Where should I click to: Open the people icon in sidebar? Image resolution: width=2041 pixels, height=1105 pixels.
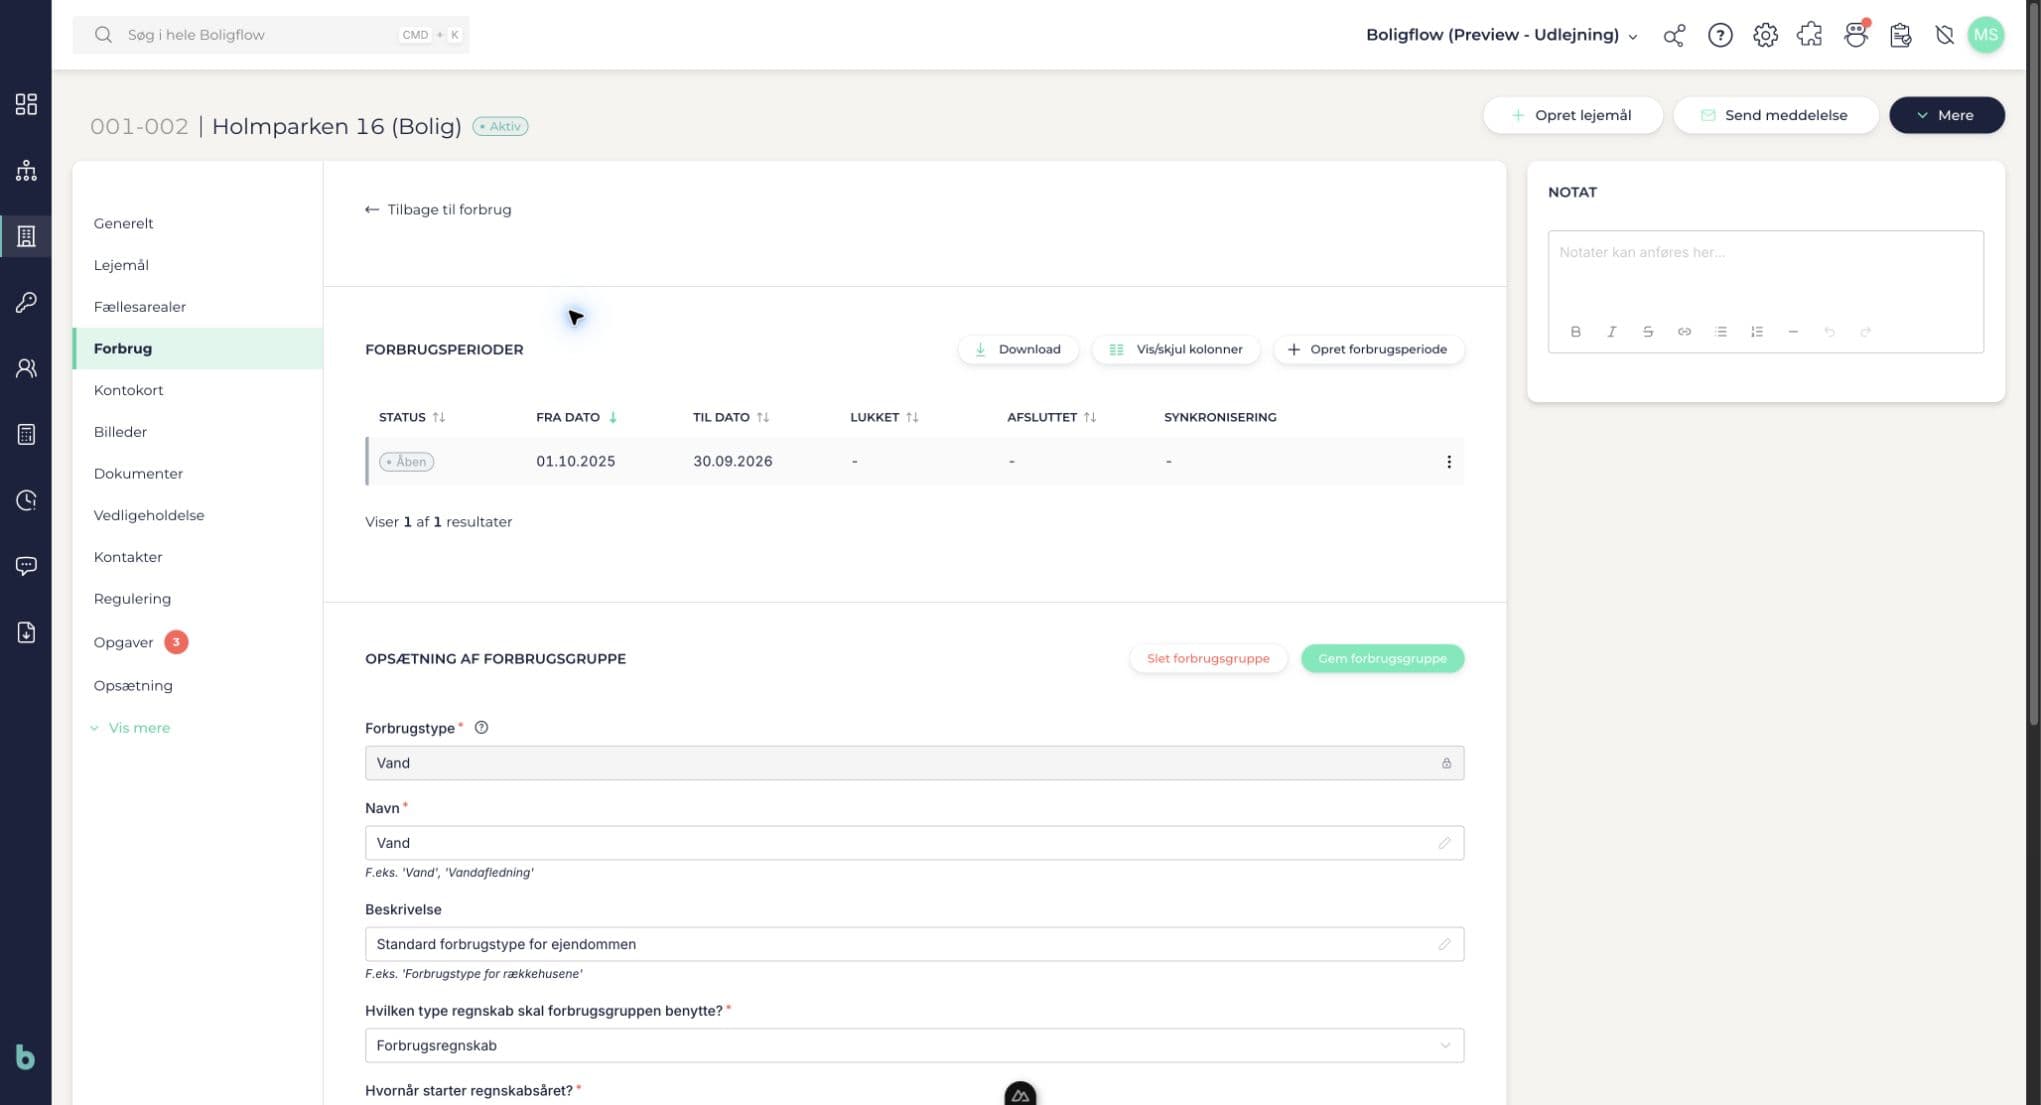coord(26,368)
